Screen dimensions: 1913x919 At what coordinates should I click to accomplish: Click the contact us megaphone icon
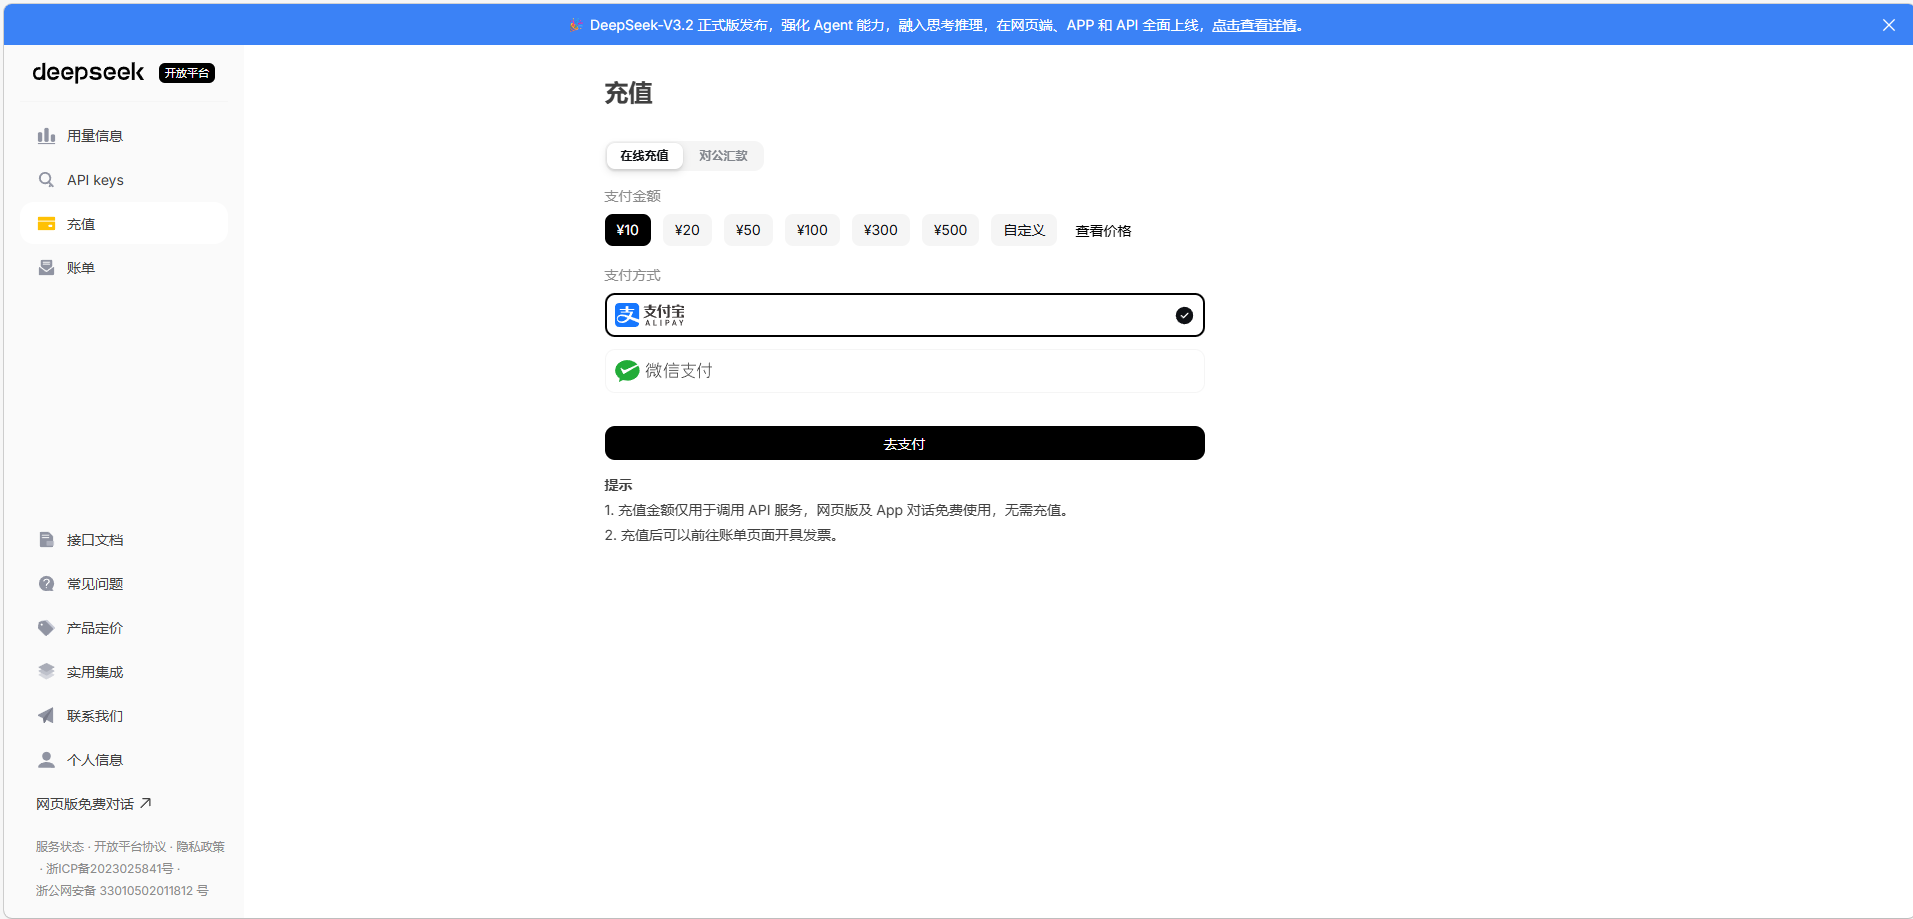click(x=46, y=716)
